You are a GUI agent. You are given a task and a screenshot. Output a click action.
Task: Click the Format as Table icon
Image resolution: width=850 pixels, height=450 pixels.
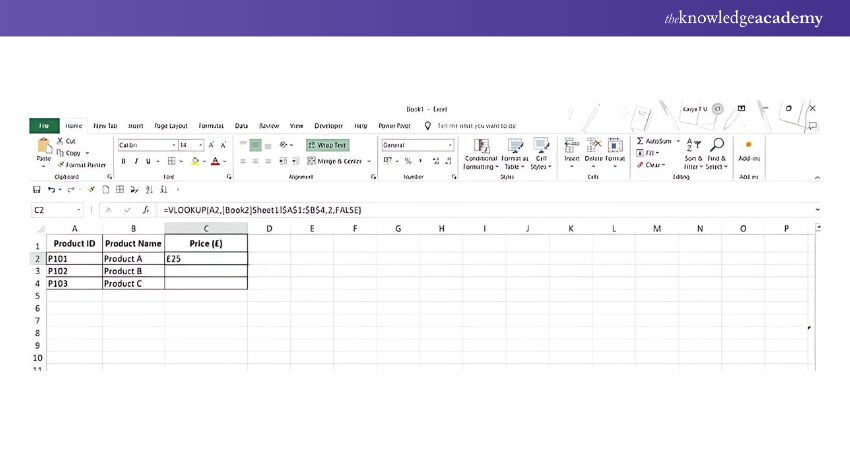(515, 149)
